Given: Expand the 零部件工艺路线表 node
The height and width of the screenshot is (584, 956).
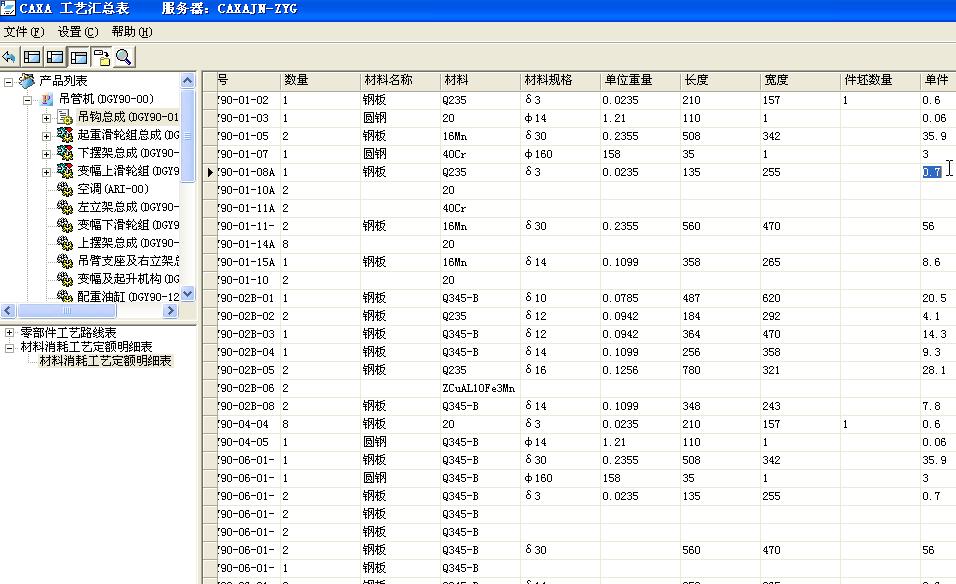Looking at the screenshot, I should (10, 332).
